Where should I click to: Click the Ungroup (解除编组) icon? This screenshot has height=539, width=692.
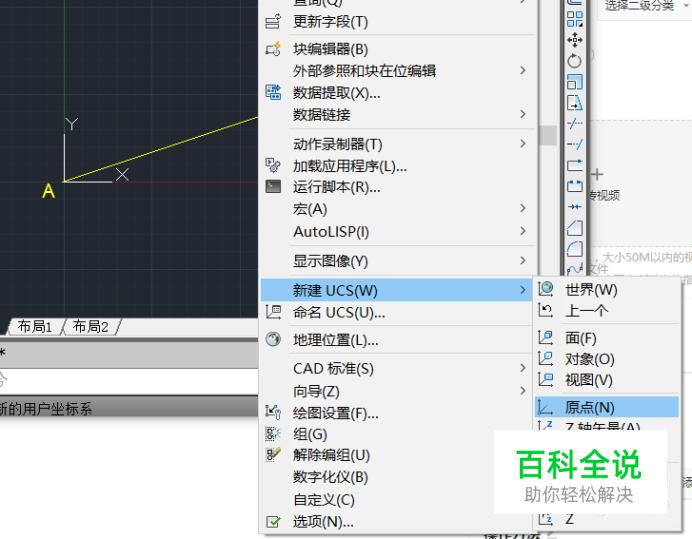pyautogui.click(x=273, y=454)
